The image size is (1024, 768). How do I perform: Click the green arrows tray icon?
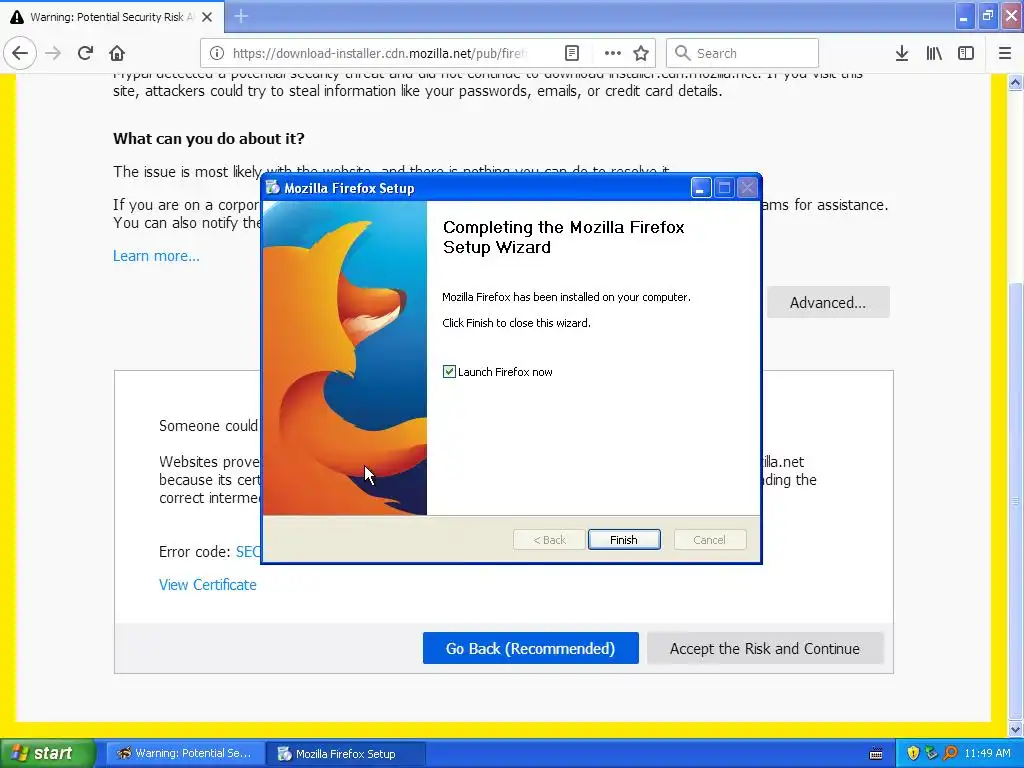click(x=931, y=753)
